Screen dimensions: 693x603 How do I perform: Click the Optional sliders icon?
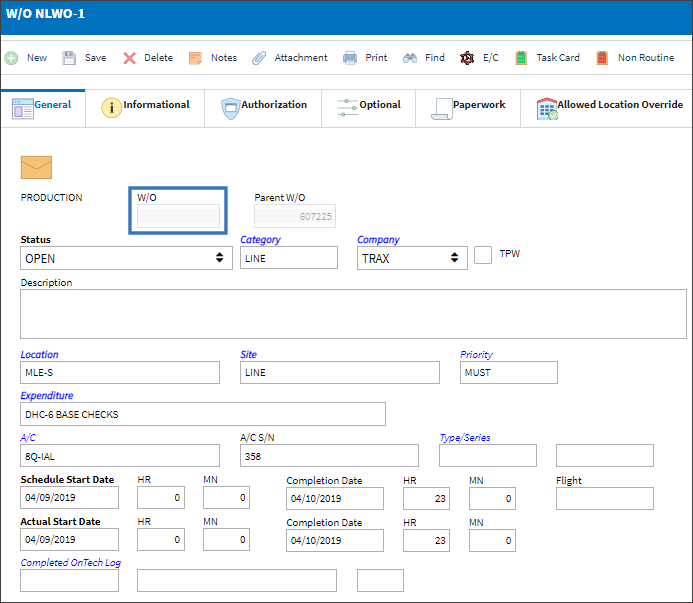coord(347,107)
